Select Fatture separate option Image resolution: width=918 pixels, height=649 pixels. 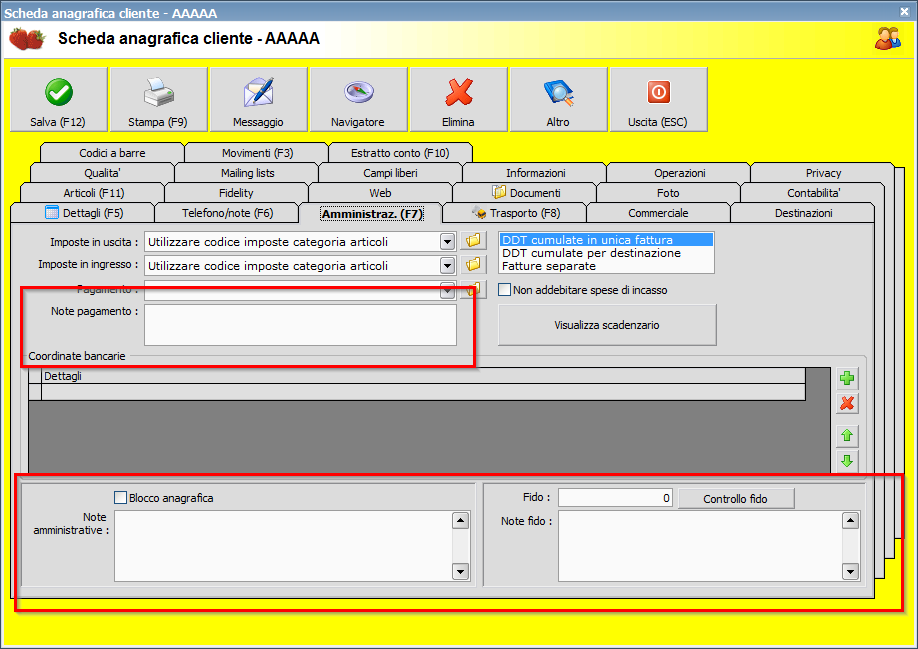tap(606, 266)
